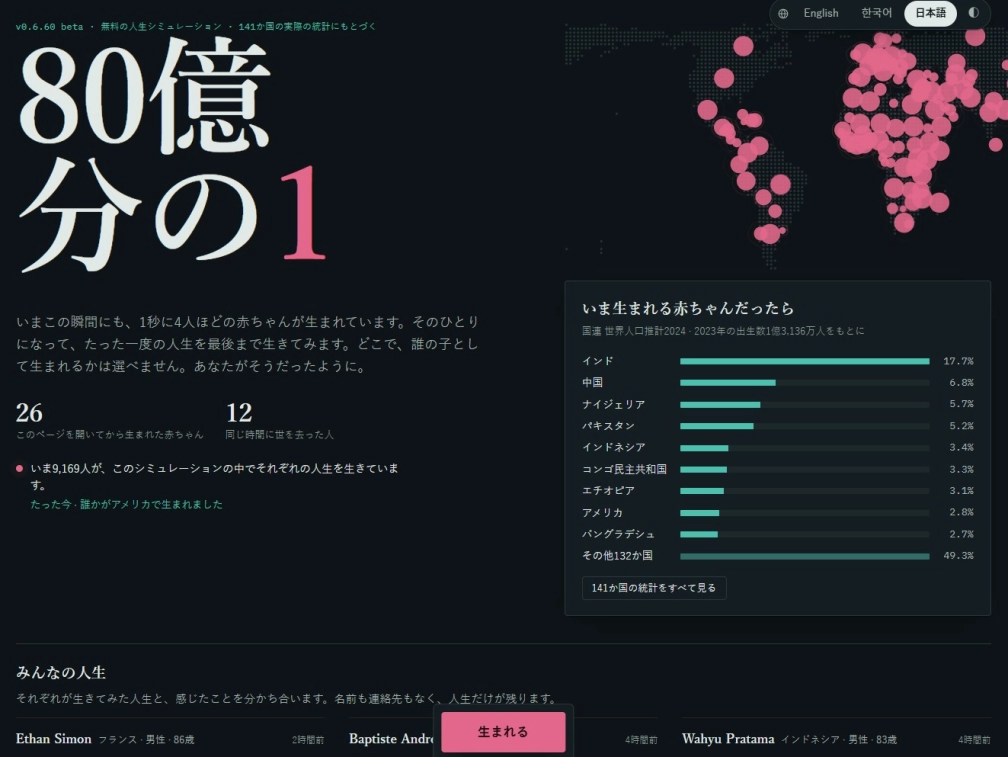
Task: Click the その他132か国 bar
Action: [805, 556]
